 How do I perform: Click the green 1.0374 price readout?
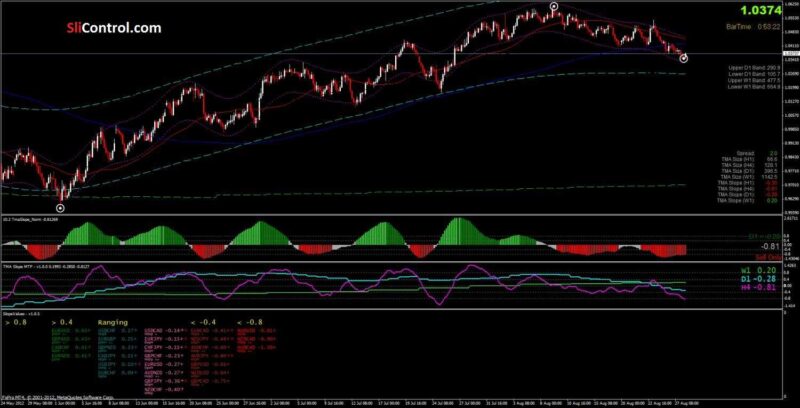click(x=761, y=10)
